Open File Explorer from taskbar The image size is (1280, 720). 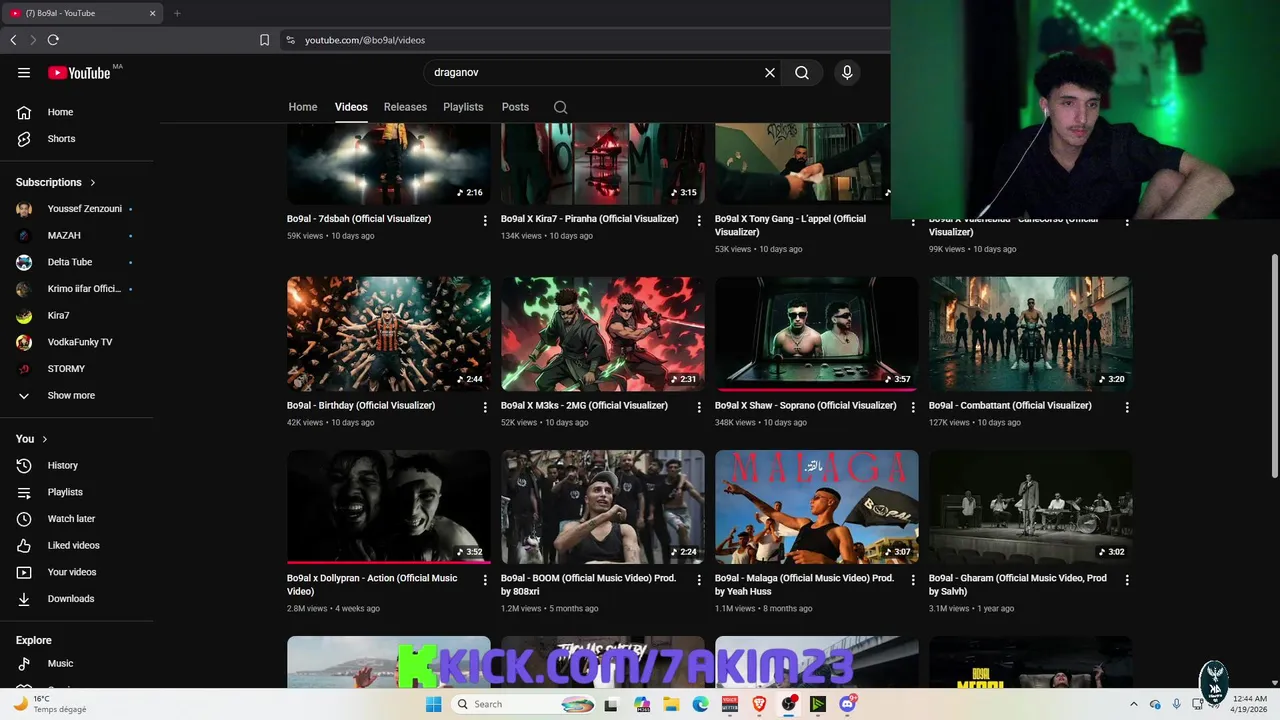672,704
